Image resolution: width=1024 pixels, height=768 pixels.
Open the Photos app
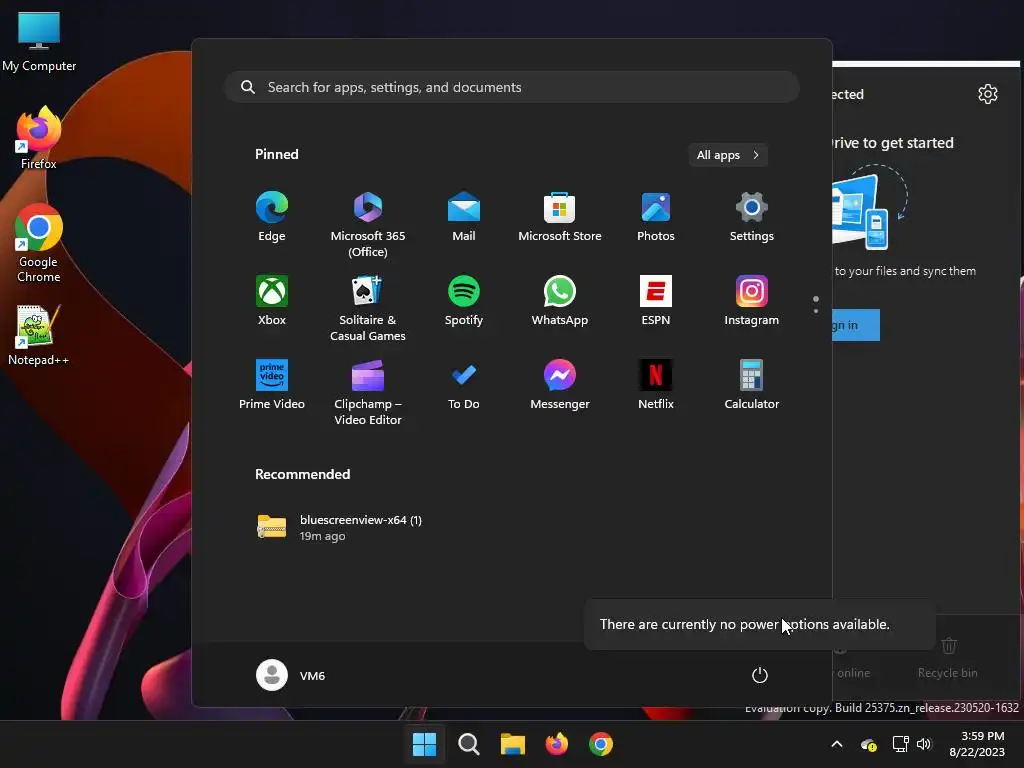coord(656,217)
